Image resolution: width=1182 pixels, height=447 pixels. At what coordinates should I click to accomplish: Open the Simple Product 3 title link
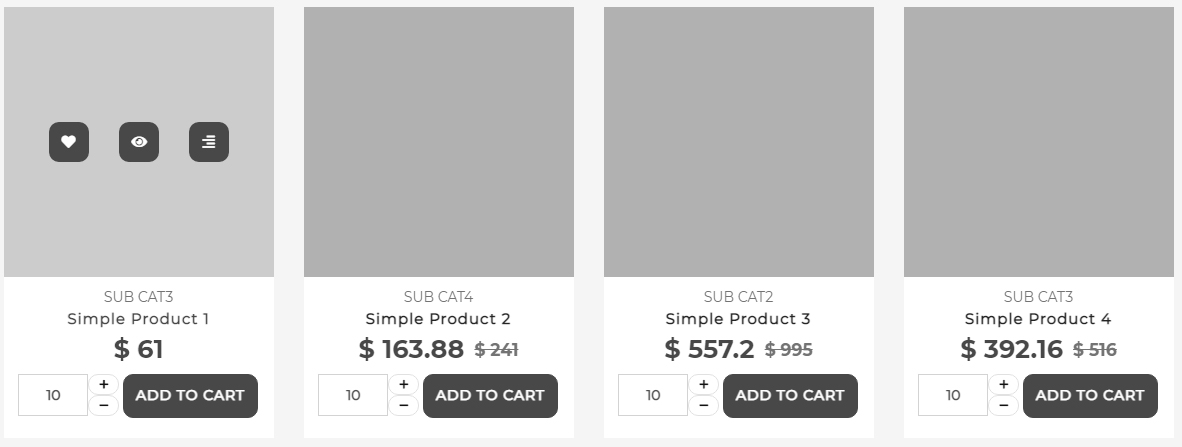[738, 319]
